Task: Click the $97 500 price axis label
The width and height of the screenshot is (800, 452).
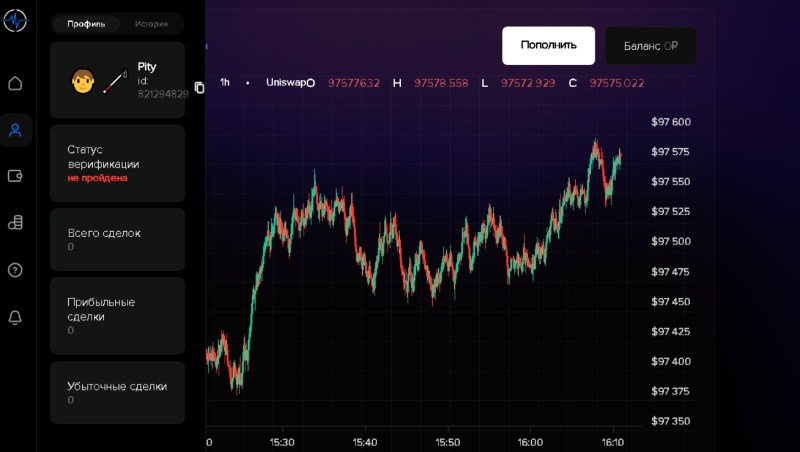Action: pos(671,241)
